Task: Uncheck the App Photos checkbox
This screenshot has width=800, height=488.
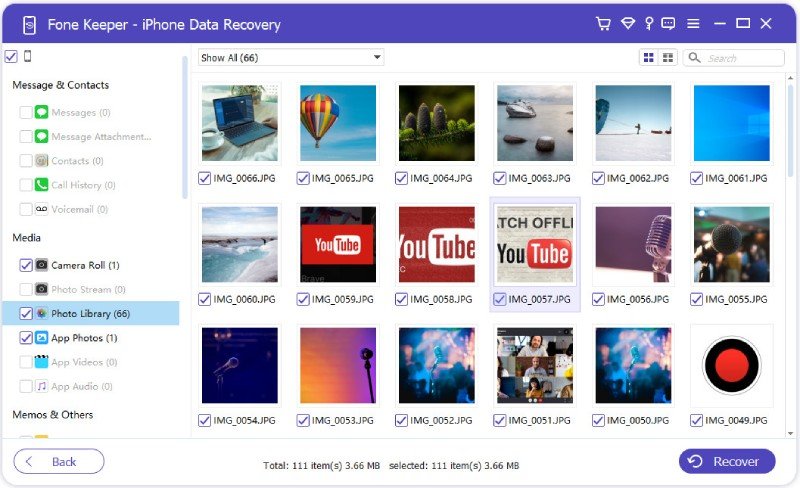Action: (x=26, y=338)
